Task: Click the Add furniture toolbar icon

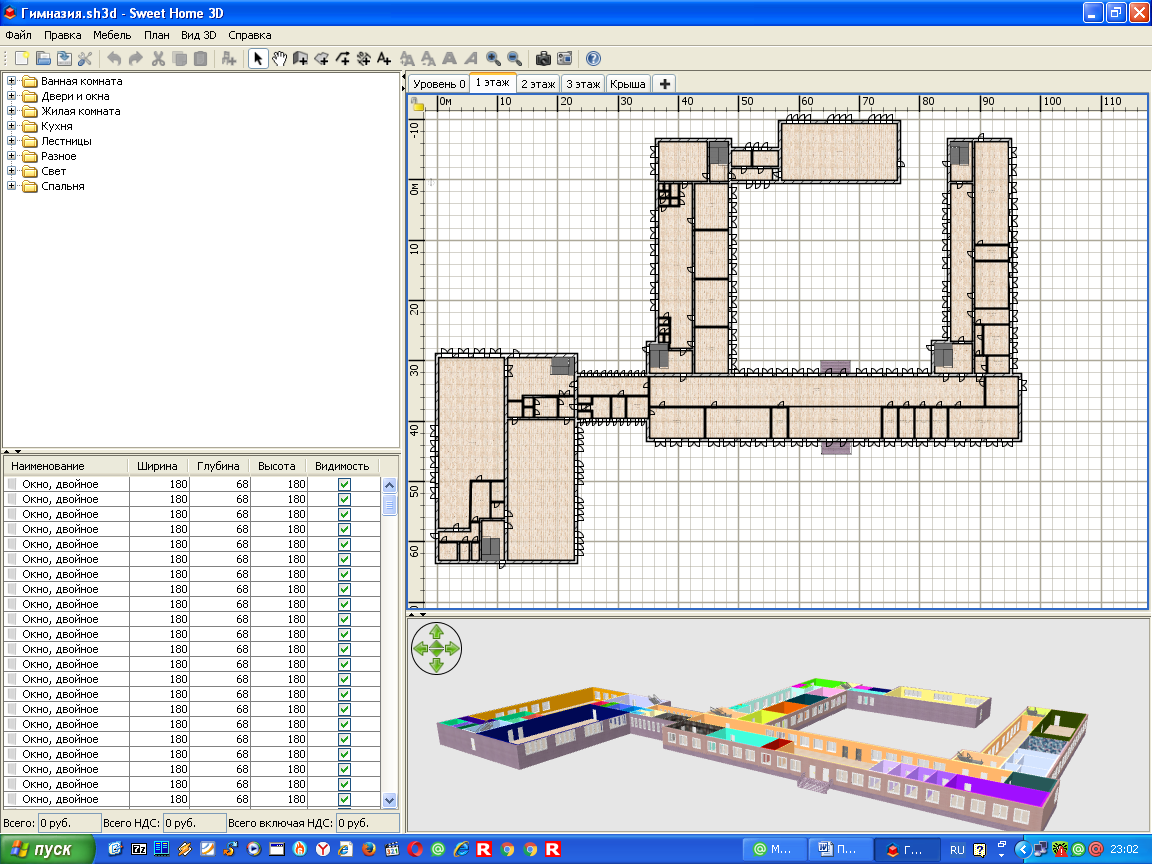Action: pos(228,59)
